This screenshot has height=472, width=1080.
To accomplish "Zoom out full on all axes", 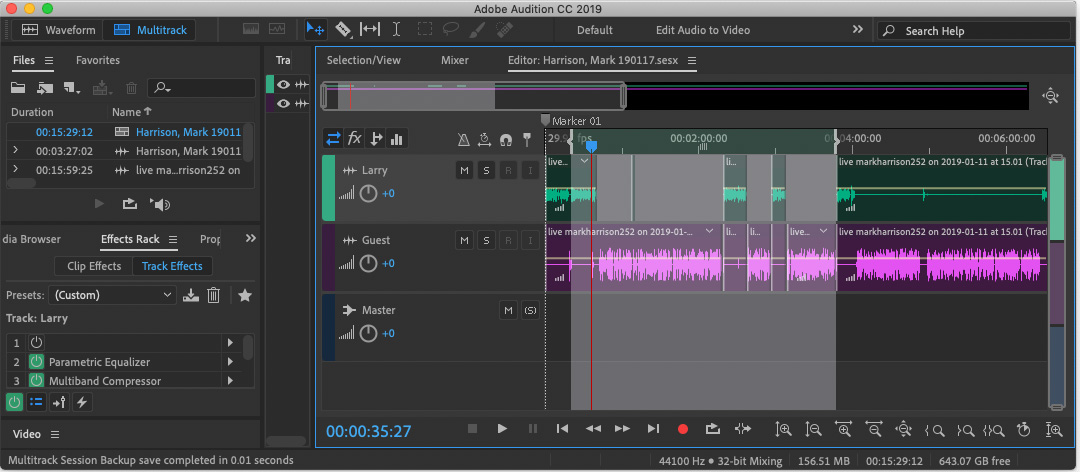I will point(904,429).
